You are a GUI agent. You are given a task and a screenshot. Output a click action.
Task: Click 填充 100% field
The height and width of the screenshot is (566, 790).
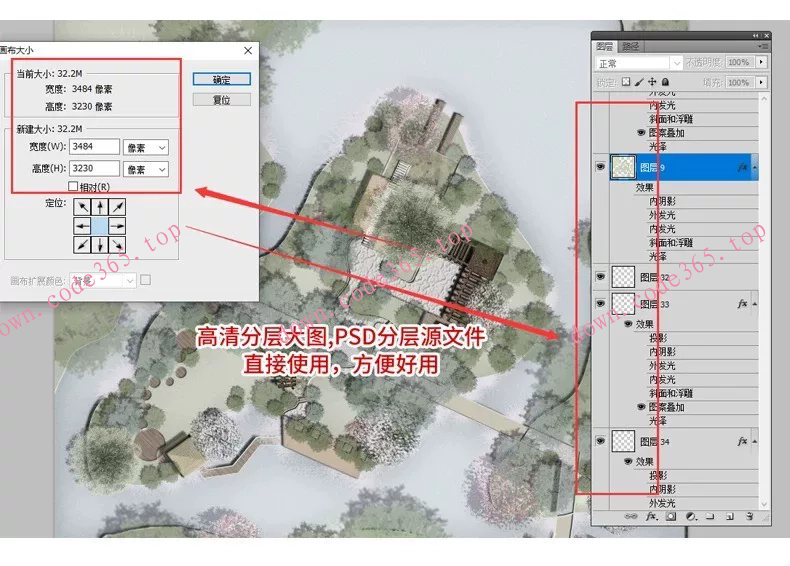click(x=741, y=82)
